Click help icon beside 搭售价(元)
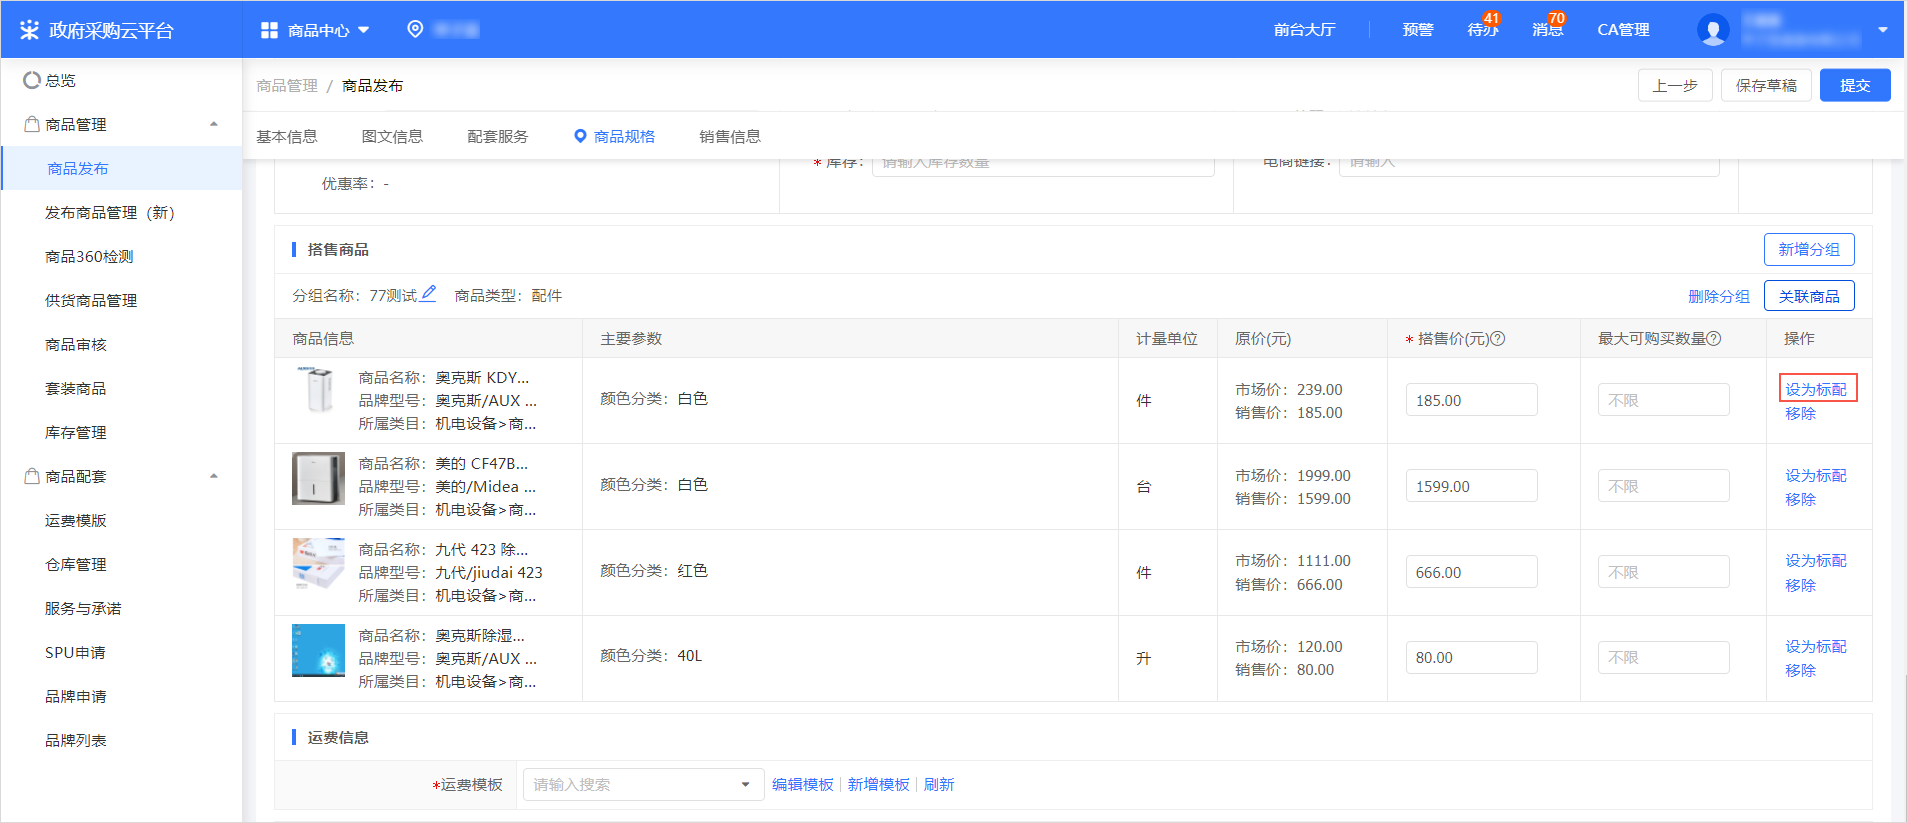The image size is (1908, 823). point(1498,339)
